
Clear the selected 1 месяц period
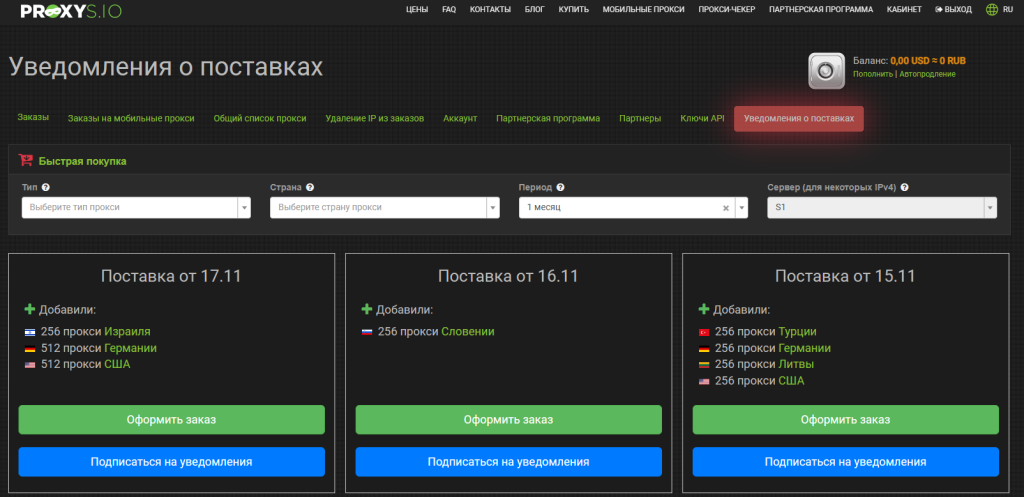pyautogui.click(x=726, y=208)
